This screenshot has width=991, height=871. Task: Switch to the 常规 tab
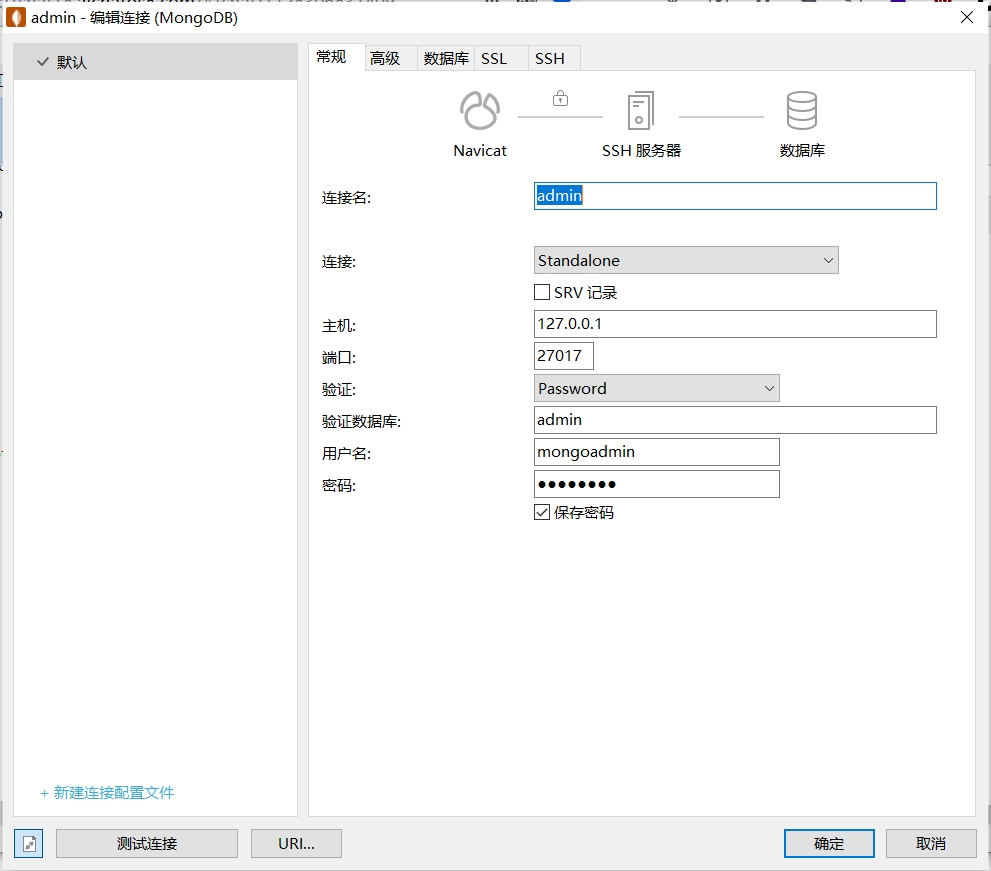(336, 58)
